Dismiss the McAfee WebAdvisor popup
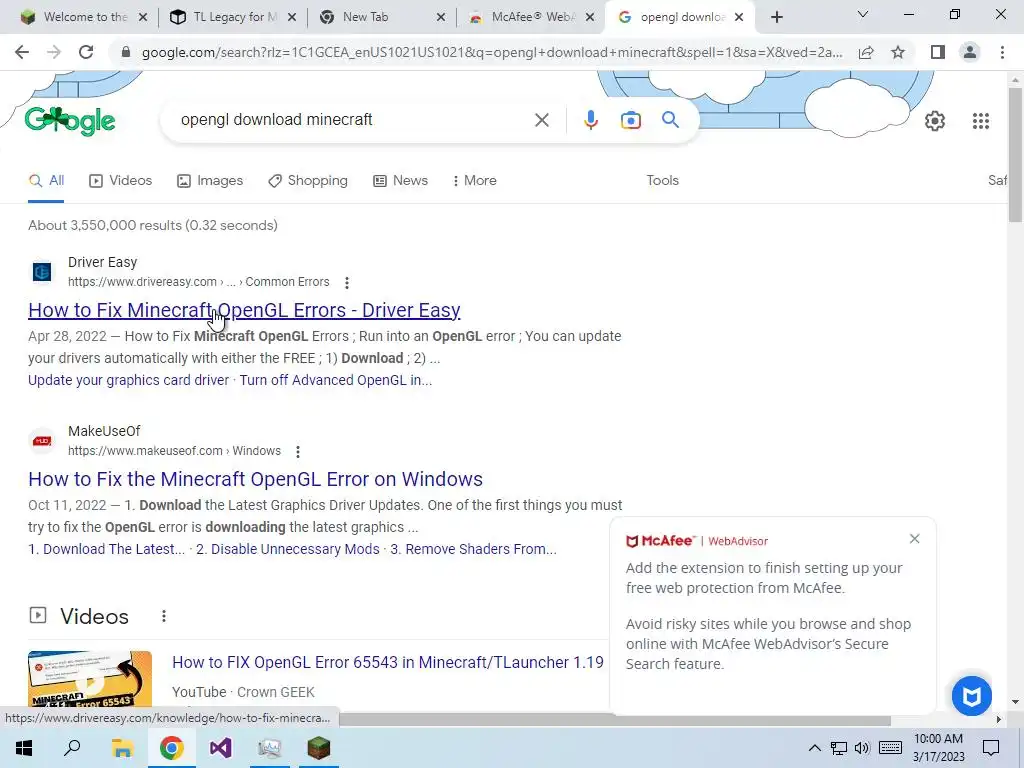Screen dimensions: 1024x768 (x=914, y=539)
